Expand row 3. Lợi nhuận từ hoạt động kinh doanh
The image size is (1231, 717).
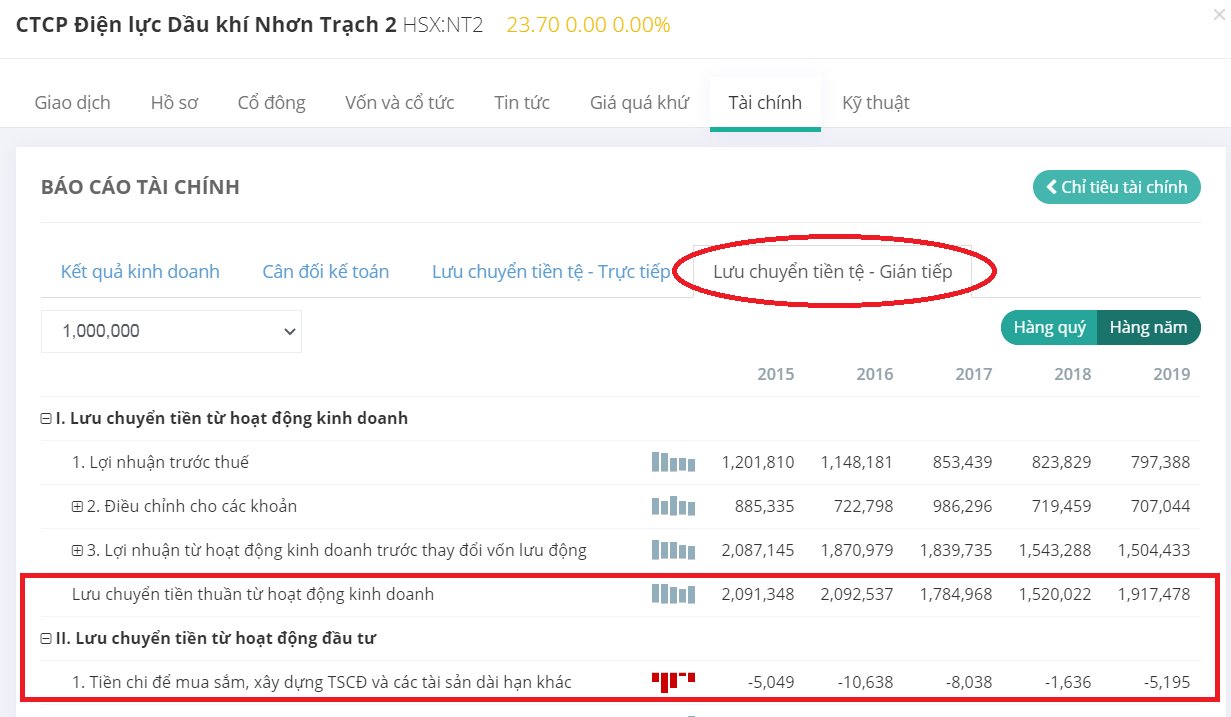[77, 551]
